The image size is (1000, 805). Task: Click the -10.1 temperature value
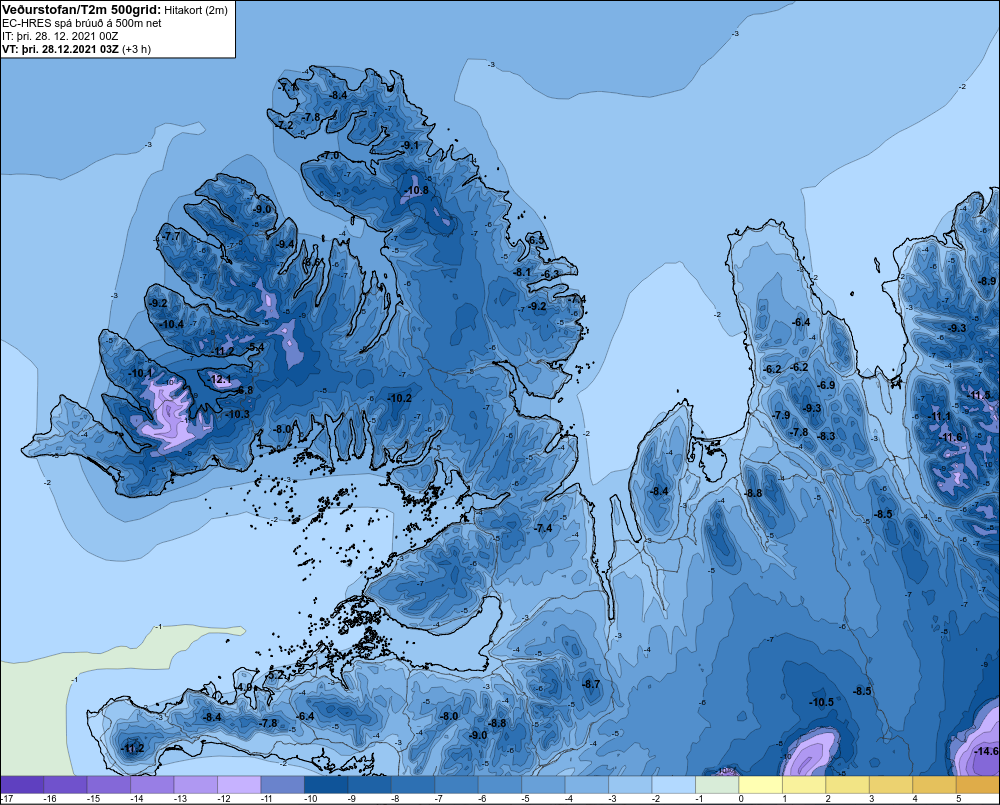click(x=141, y=373)
